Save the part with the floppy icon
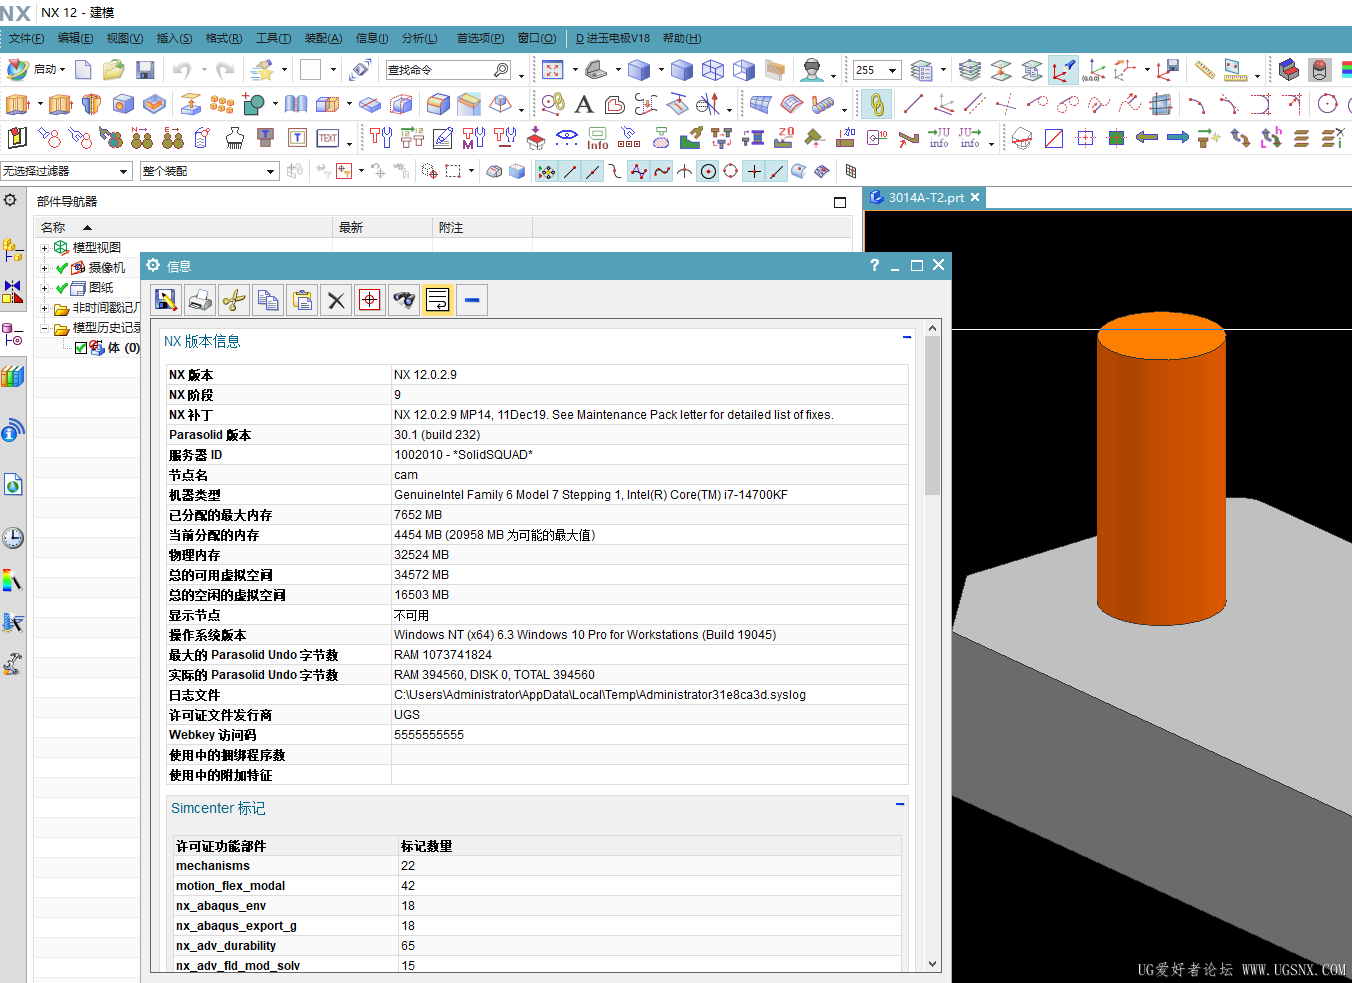This screenshot has width=1352, height=983. pyautogui.click(x=145, y=69)
